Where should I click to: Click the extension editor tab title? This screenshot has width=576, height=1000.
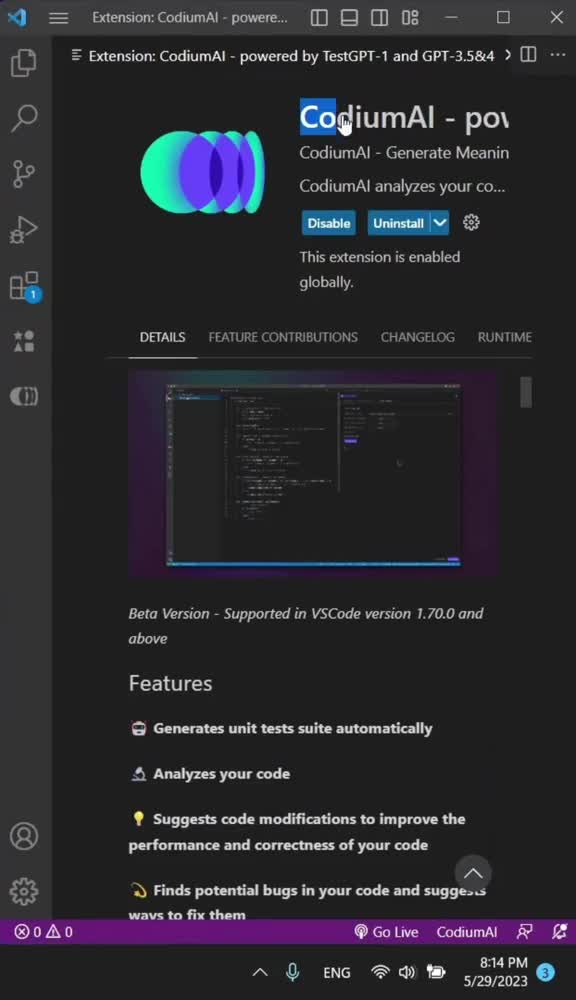(x=292, y=55)
